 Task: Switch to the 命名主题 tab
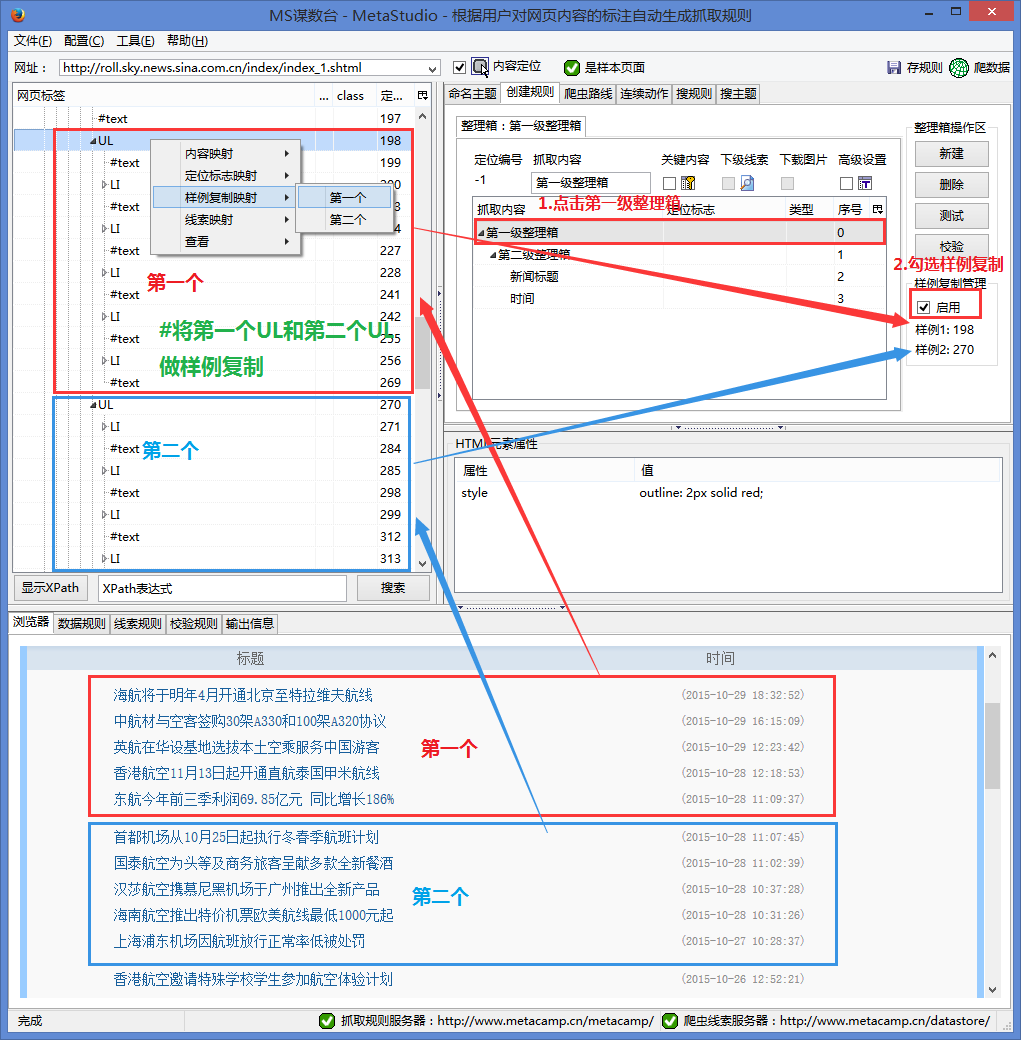click(472, 94)
